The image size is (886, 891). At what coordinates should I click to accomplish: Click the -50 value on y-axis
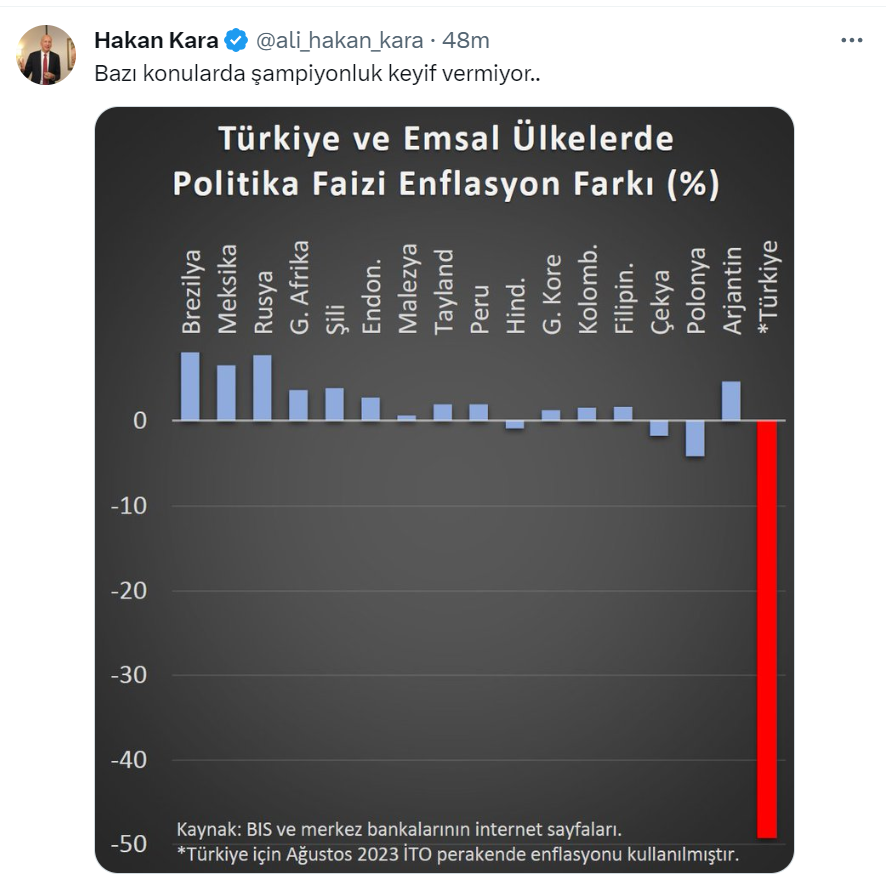tap(129, 844)
